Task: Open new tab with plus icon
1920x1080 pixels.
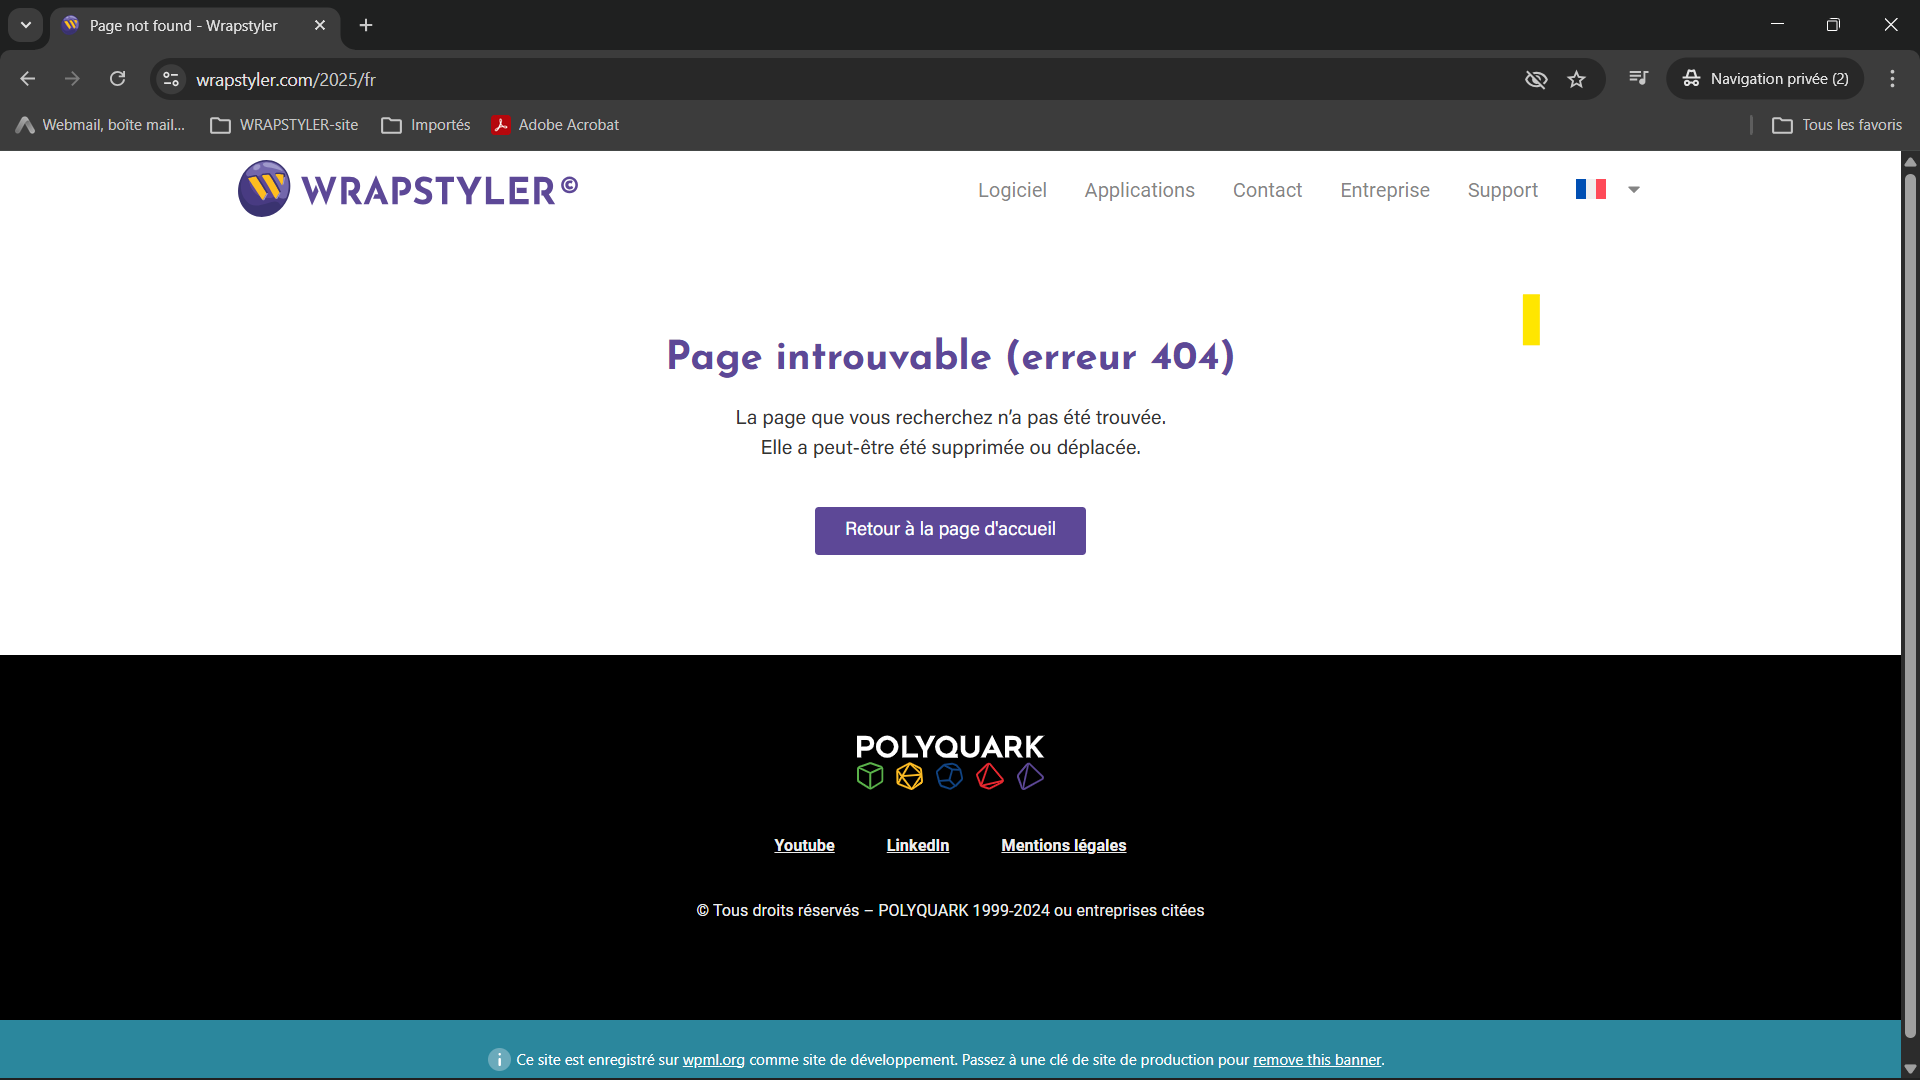Action: [x=366, y=25]
